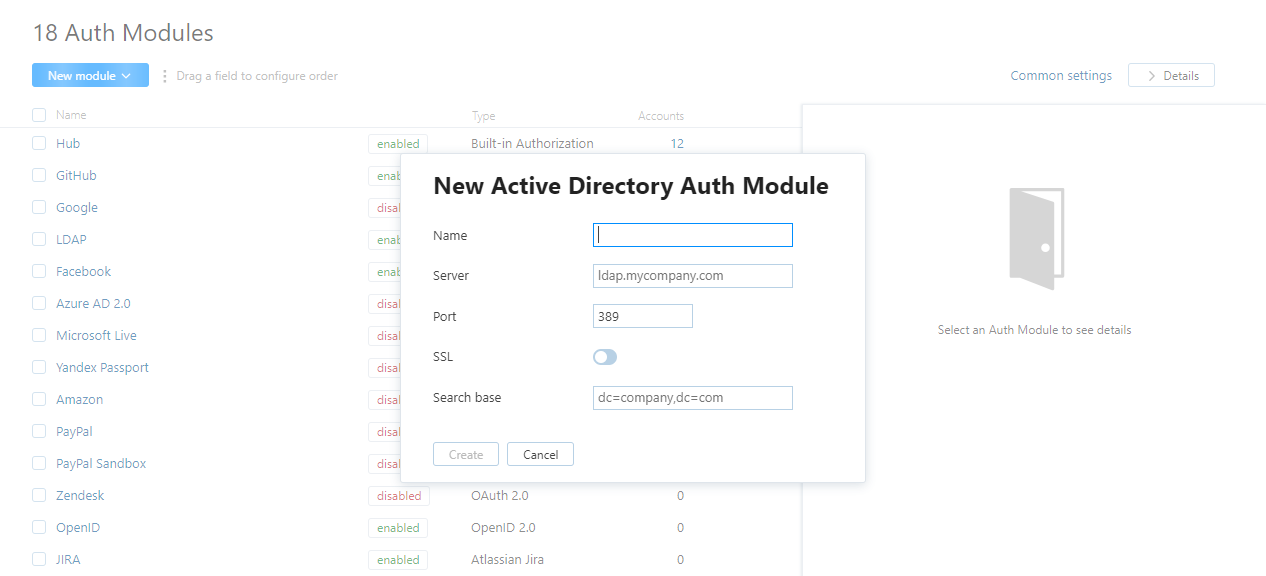
Task: Check the Facebook module checkbox
Action: click(x=38, y=271)
